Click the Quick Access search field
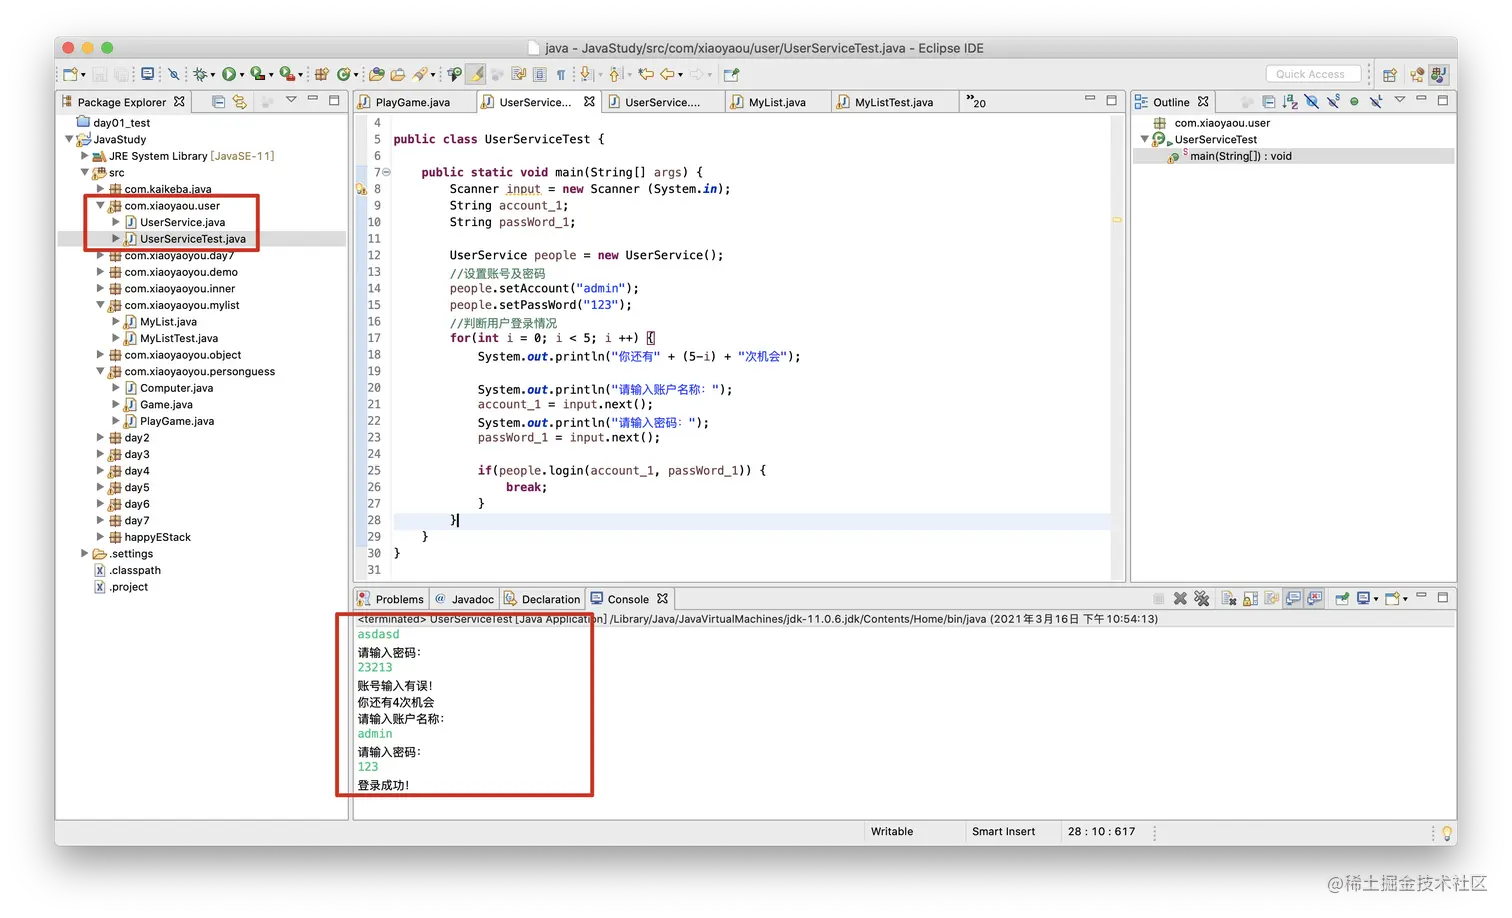1512x918 pixels. click(x=1313, y=74)
